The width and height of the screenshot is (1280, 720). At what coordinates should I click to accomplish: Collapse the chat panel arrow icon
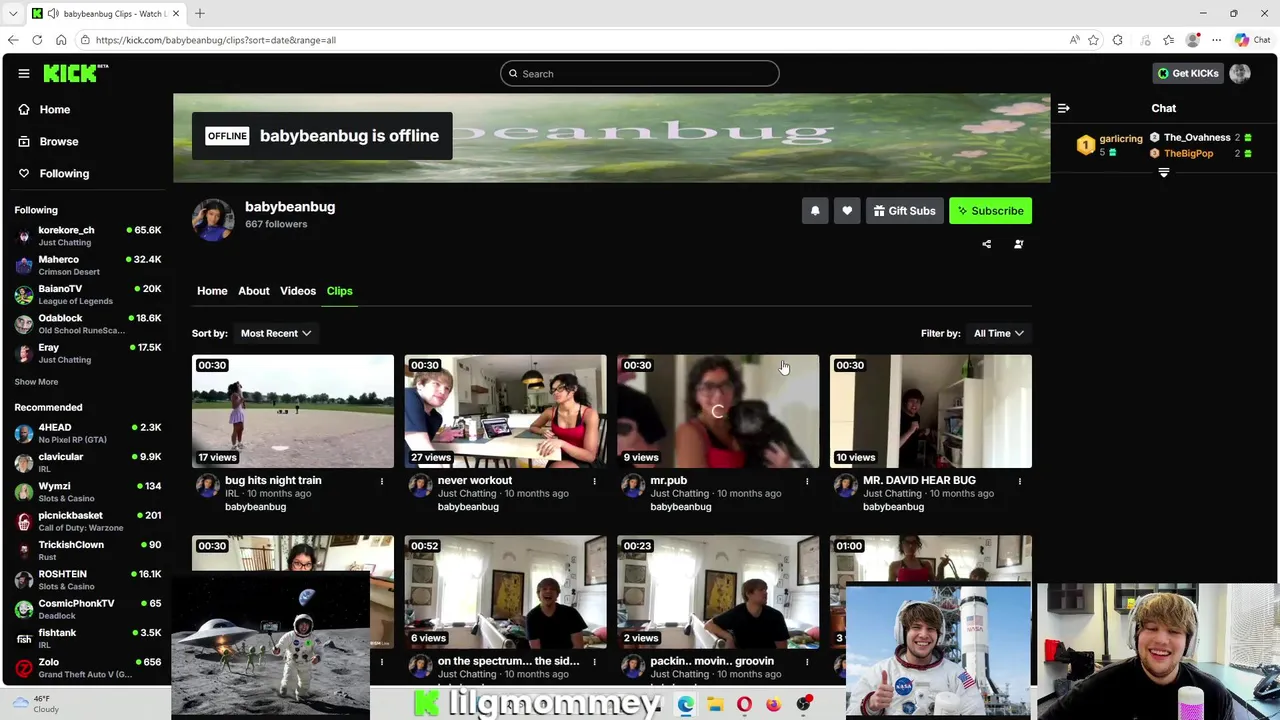pyautogui.click(x=1064, y=108)
